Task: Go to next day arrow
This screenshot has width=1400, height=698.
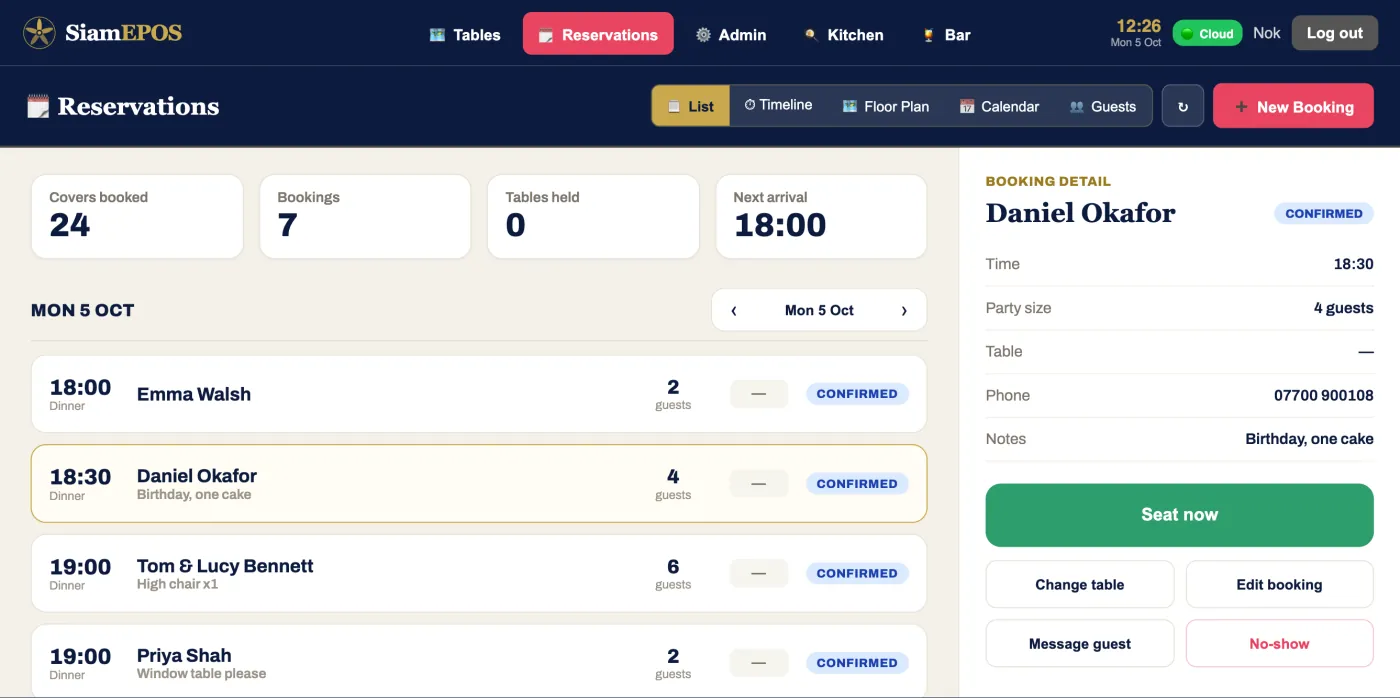Action: click(904, 310)
